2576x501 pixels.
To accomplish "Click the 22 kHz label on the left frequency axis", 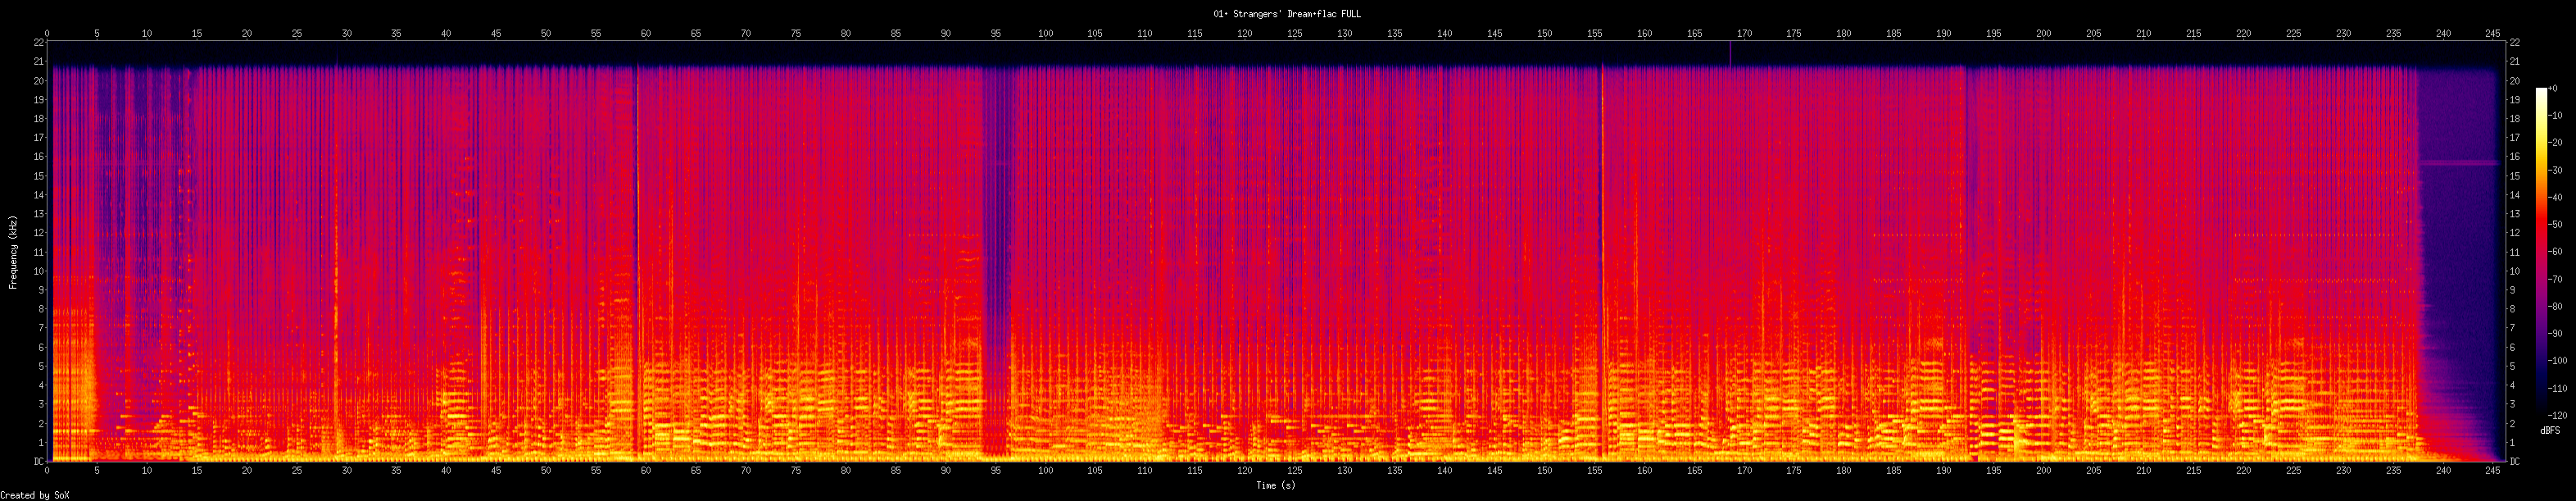I will coord(39,43).
